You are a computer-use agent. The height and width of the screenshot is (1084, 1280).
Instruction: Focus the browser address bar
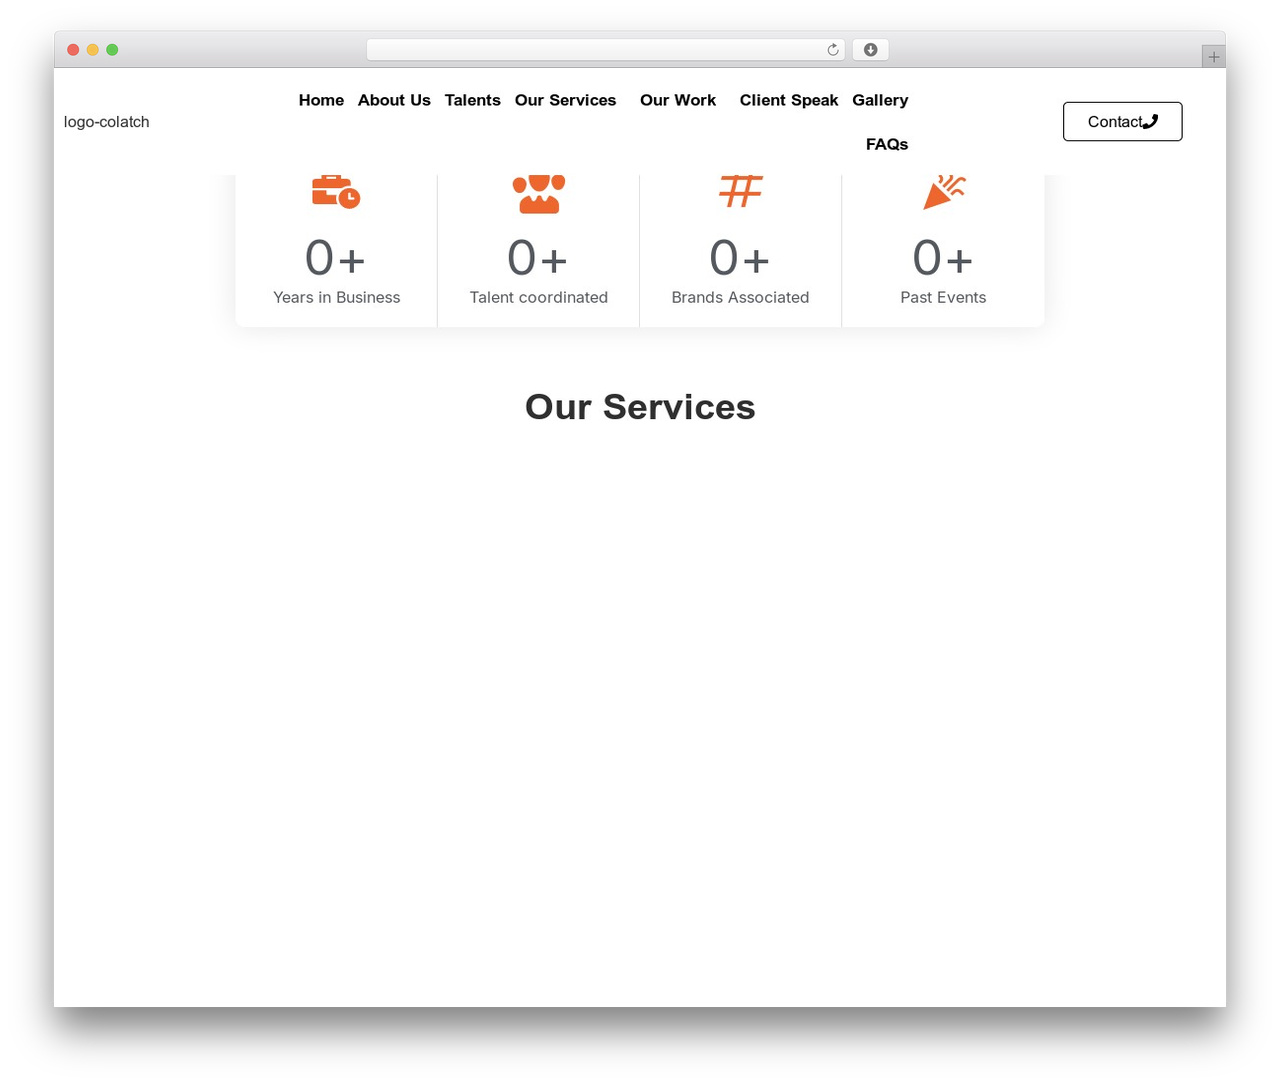pos(605,50)
